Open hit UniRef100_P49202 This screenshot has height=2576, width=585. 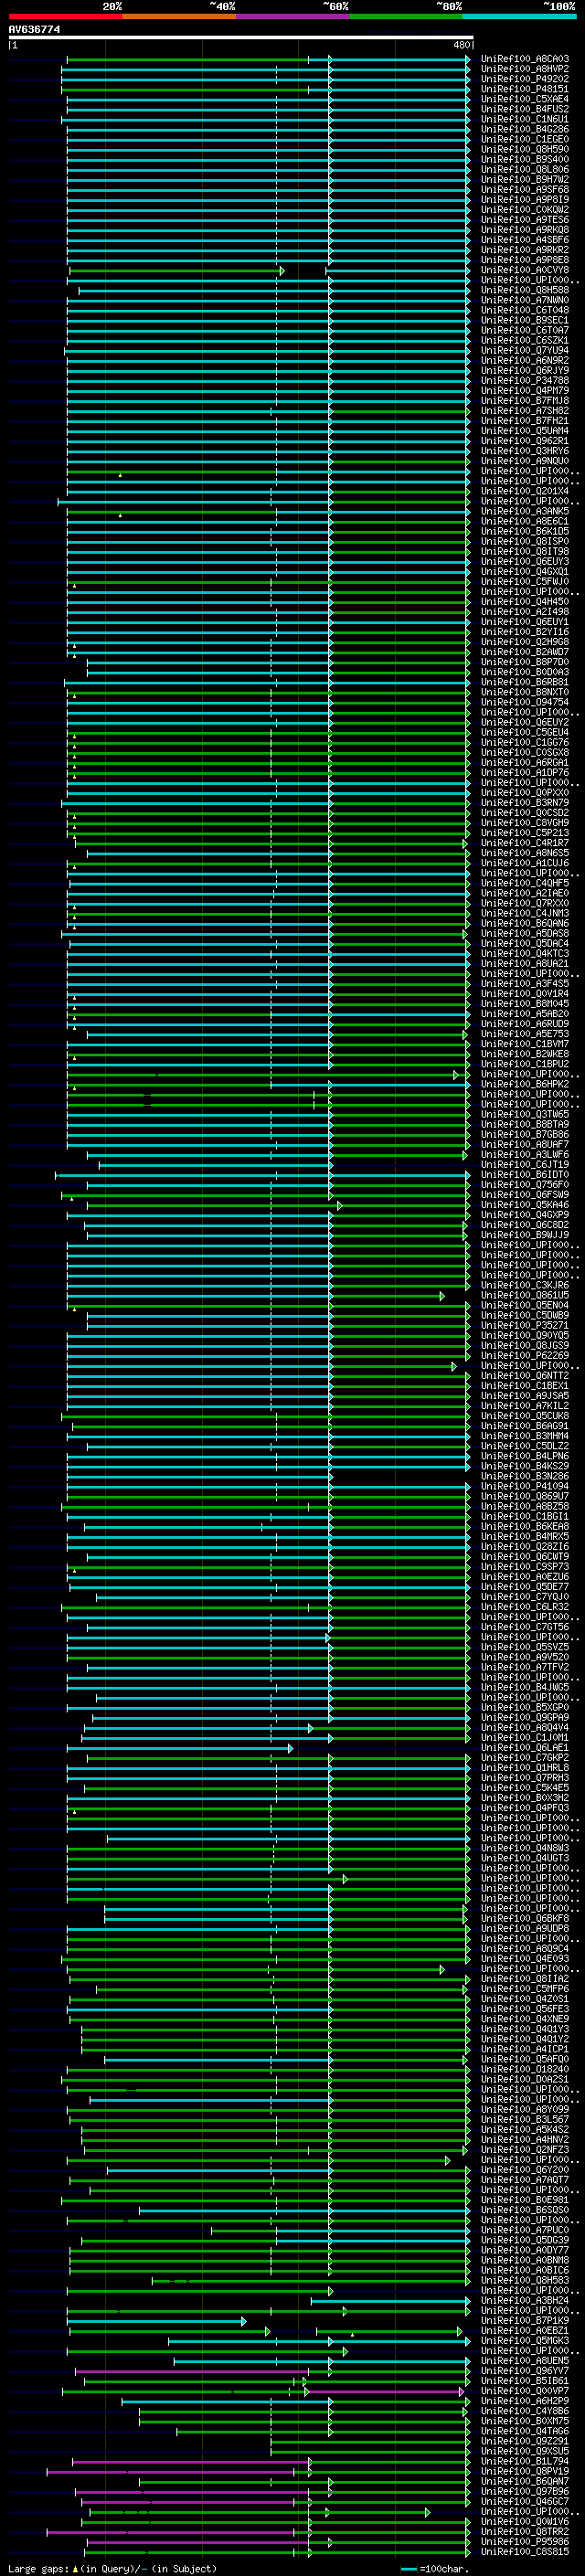525,79
